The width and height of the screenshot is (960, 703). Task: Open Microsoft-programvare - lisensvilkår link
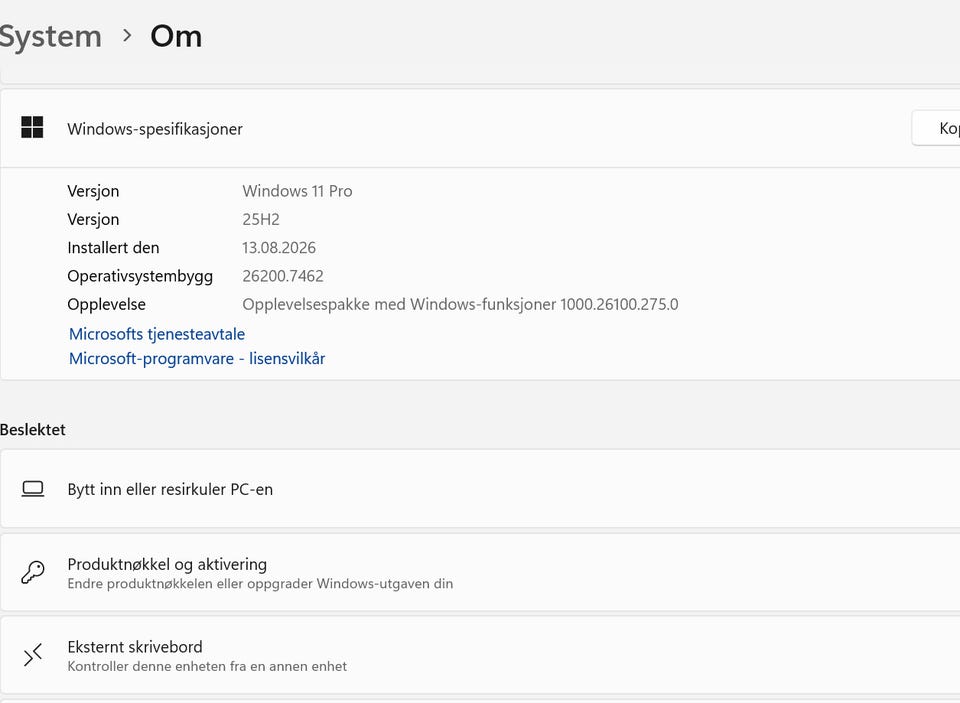pyautogui.click(x=197, y=358)
